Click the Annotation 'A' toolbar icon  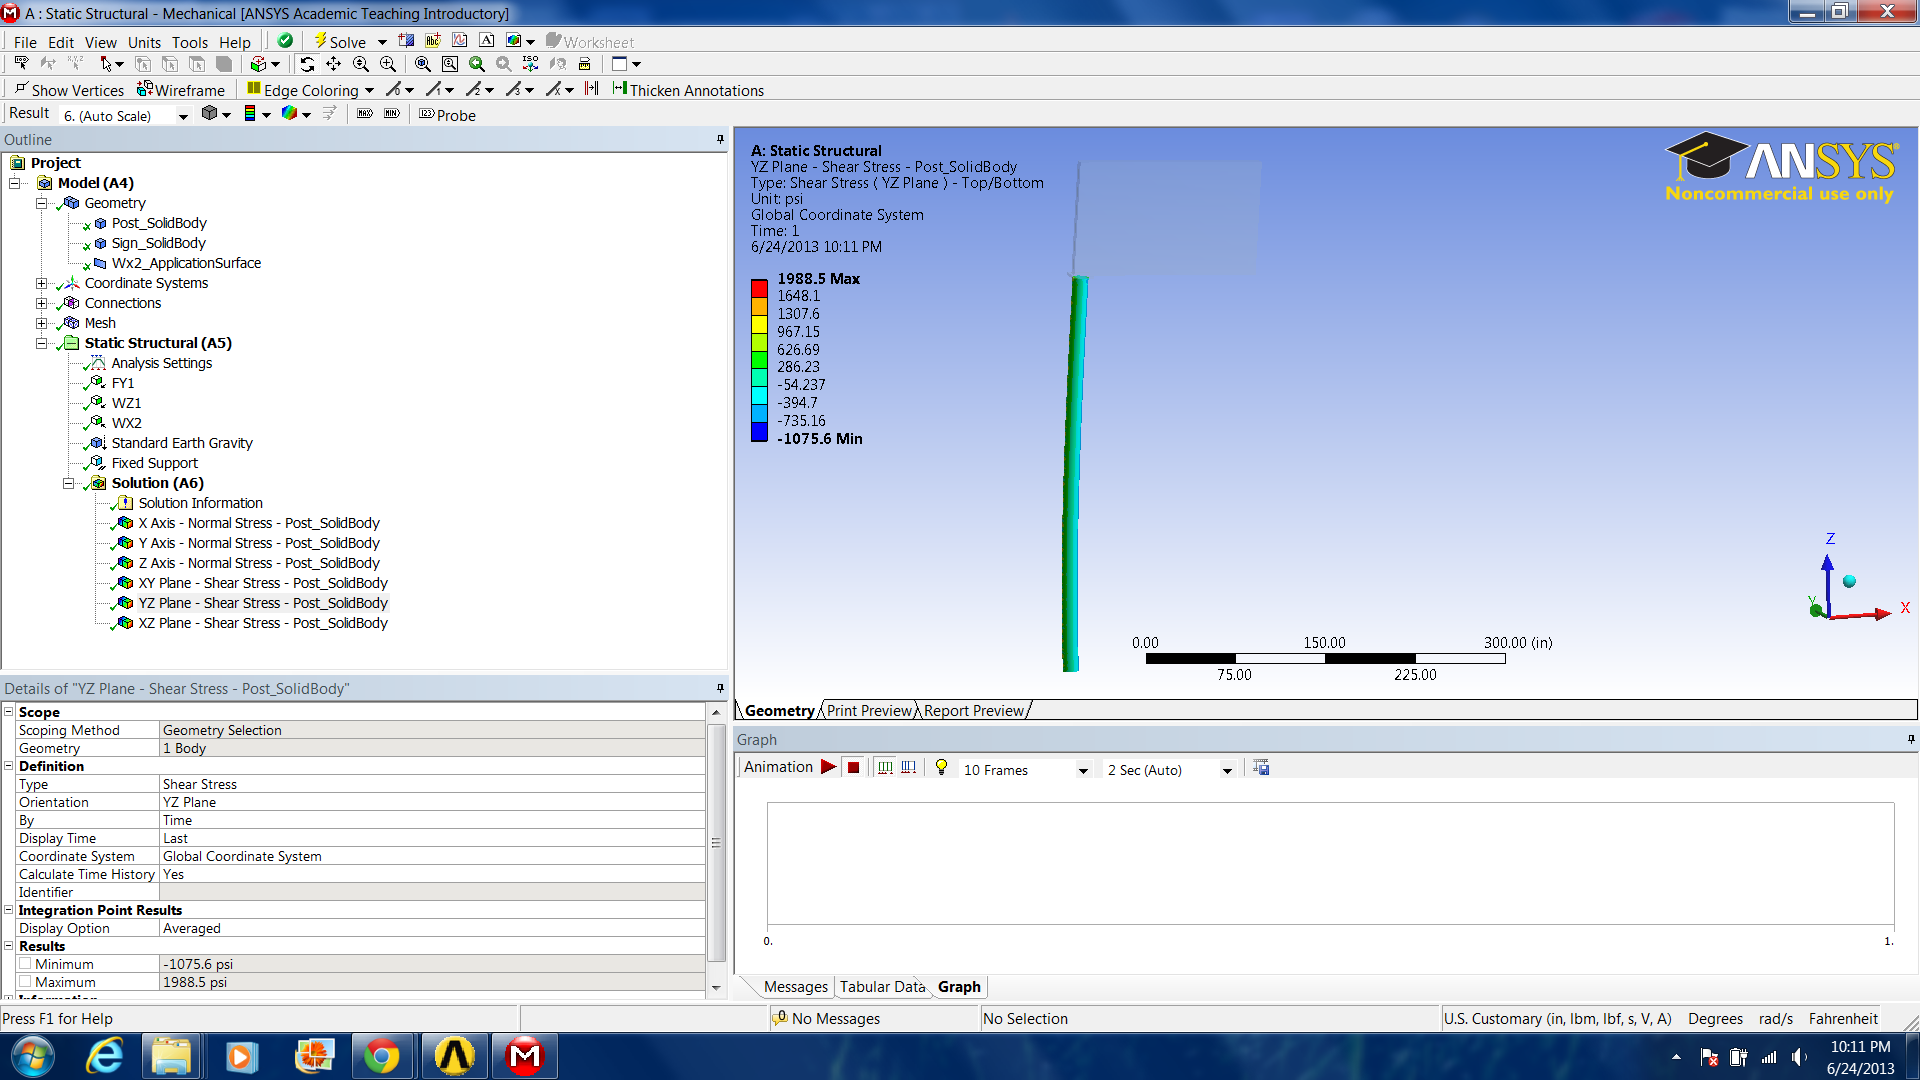(x=487, y=41)
